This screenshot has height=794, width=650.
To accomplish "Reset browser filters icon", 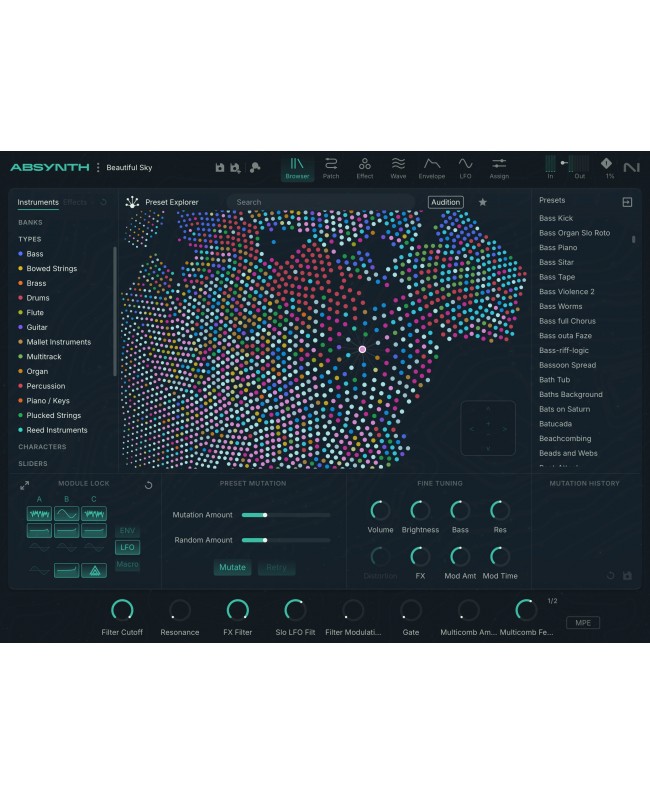I will coord(103,202).
